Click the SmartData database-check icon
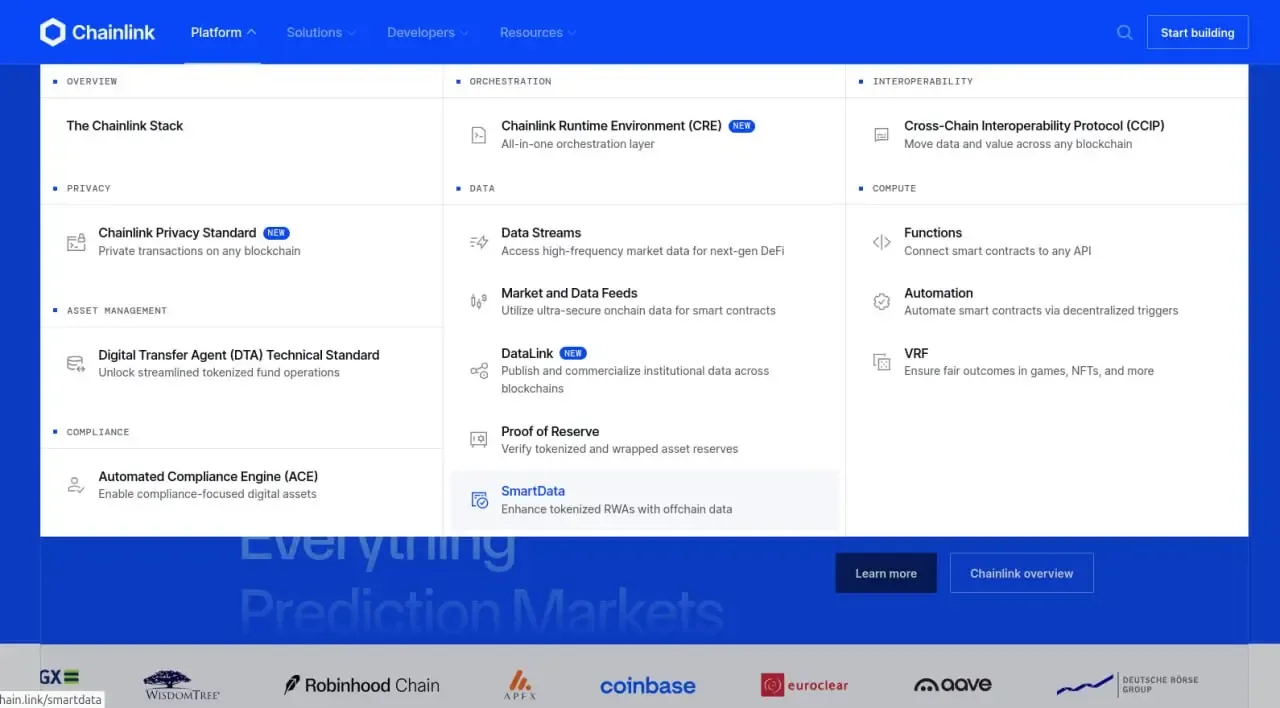Image resolution: width=1280 pixels, height=708 pixels. [x=479, y=500]
